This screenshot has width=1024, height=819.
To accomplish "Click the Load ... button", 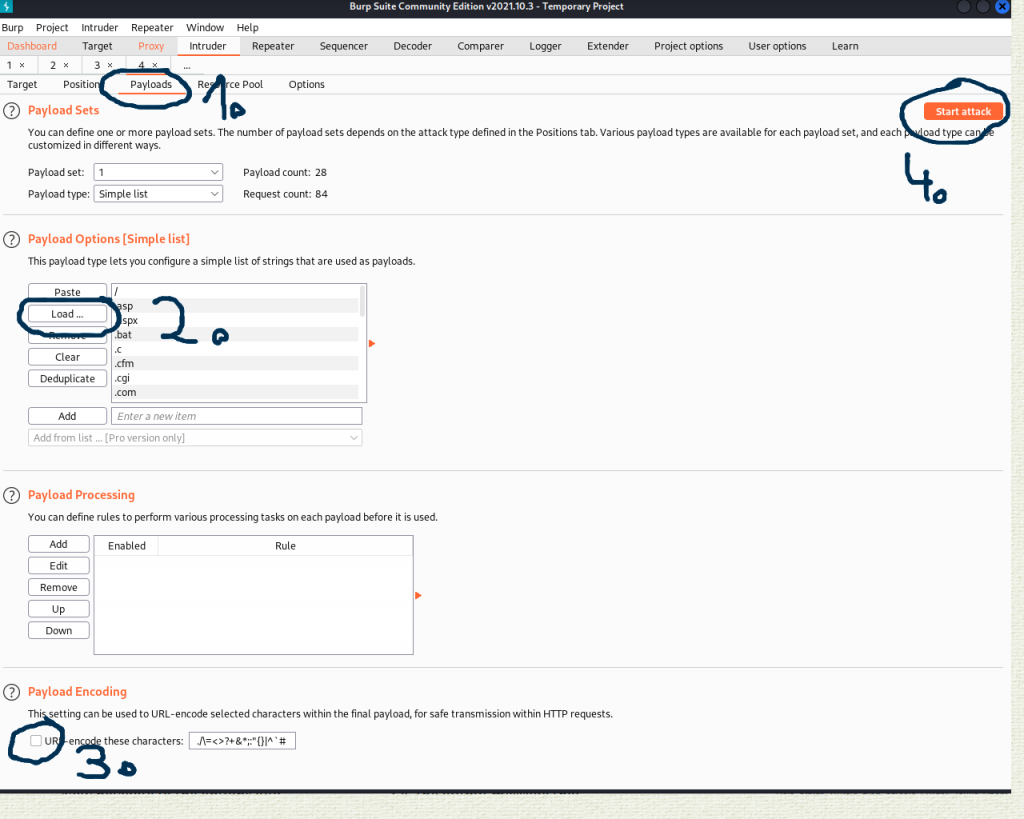I will [67, 314].
